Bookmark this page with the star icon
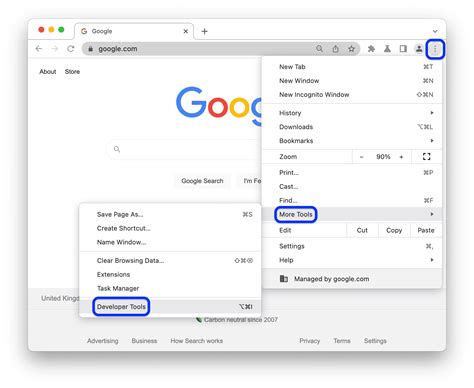The height and width of the screenshot is (388, 474). click(351, 49)
